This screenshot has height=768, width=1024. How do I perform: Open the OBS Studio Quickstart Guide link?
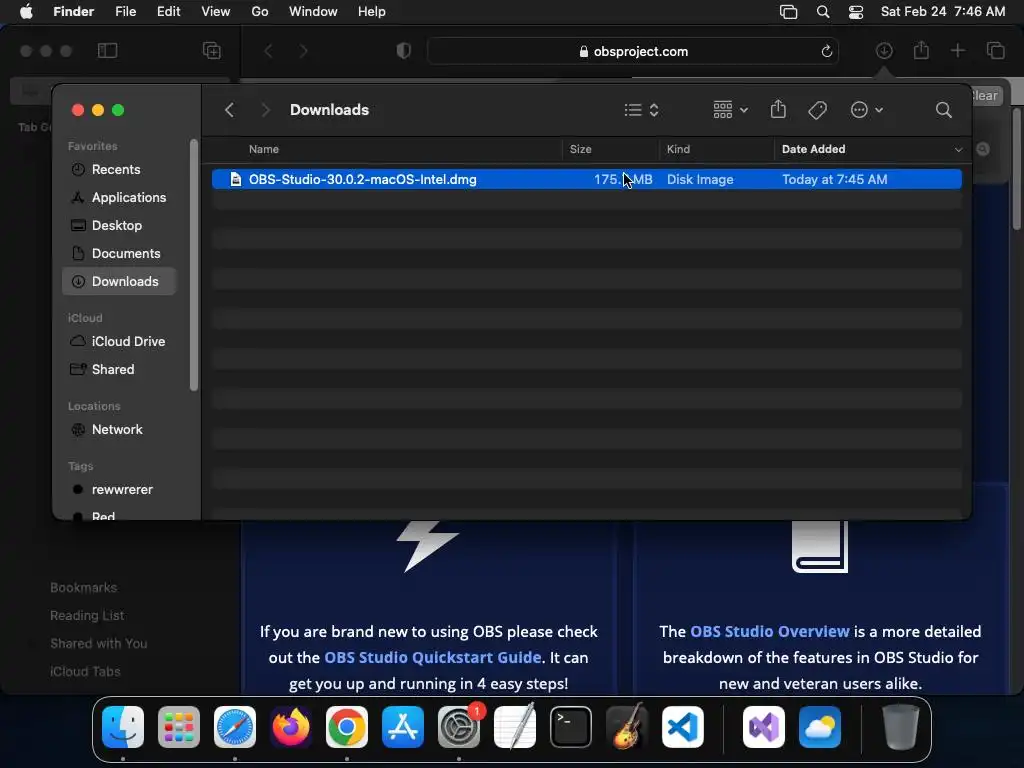pos(432,657)
